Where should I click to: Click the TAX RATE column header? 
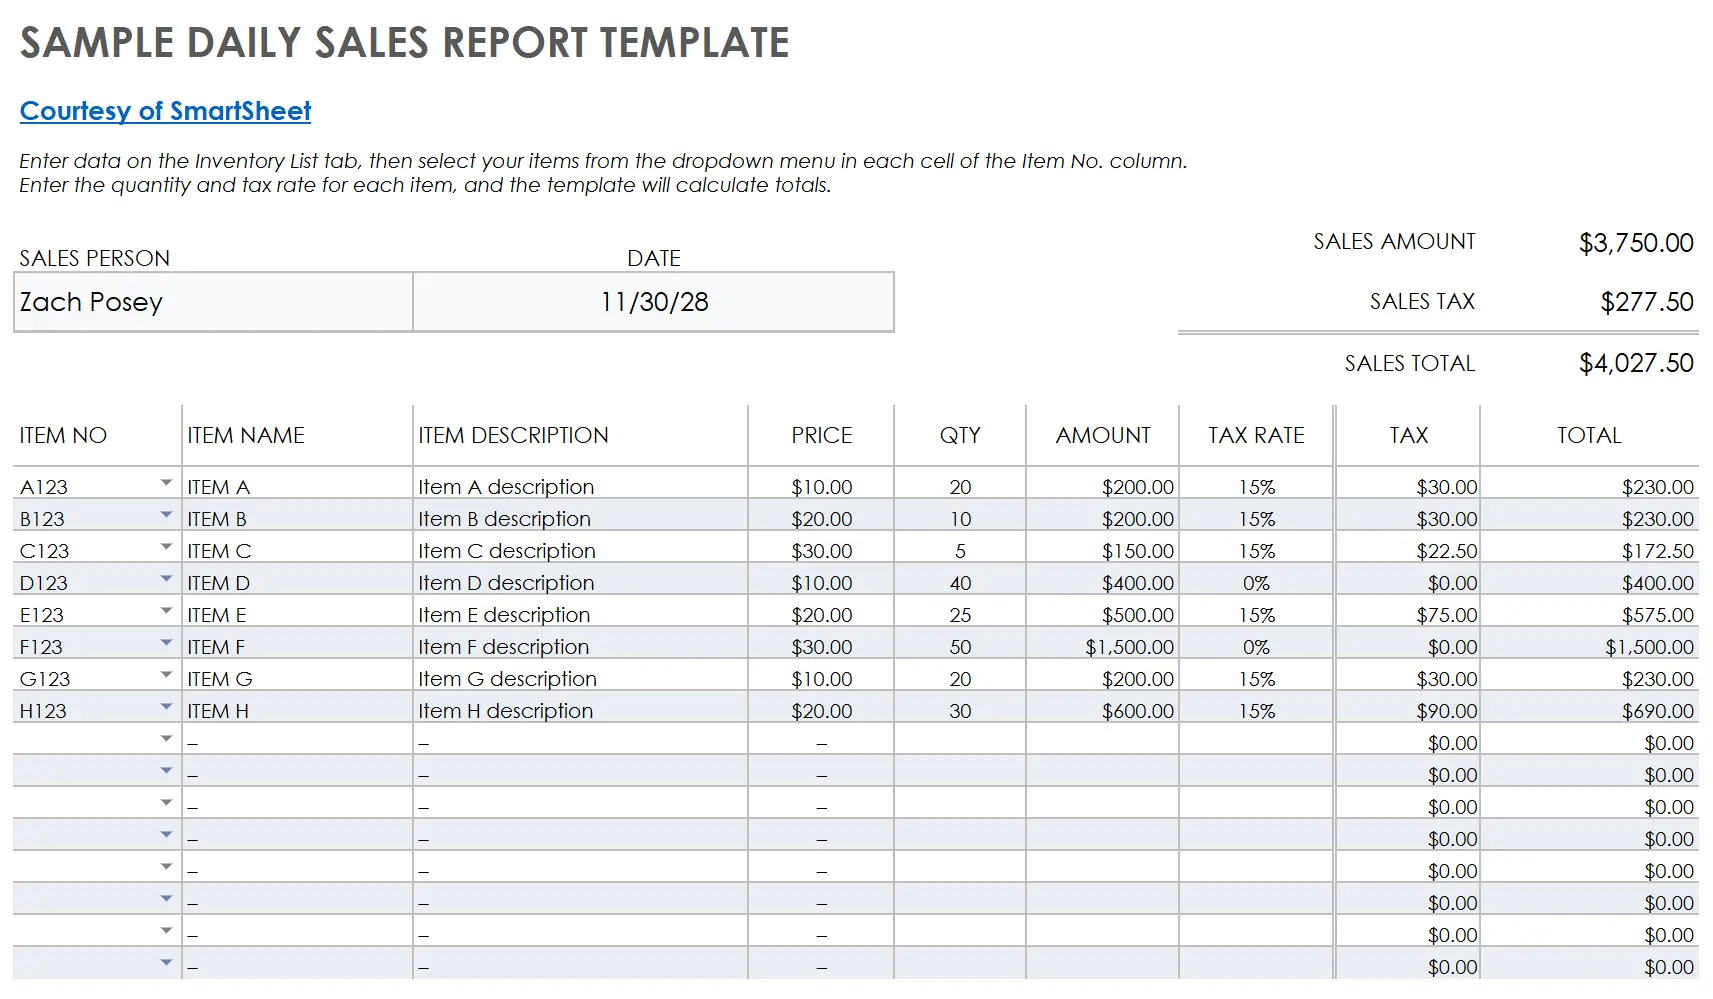tap(1256, 435)
